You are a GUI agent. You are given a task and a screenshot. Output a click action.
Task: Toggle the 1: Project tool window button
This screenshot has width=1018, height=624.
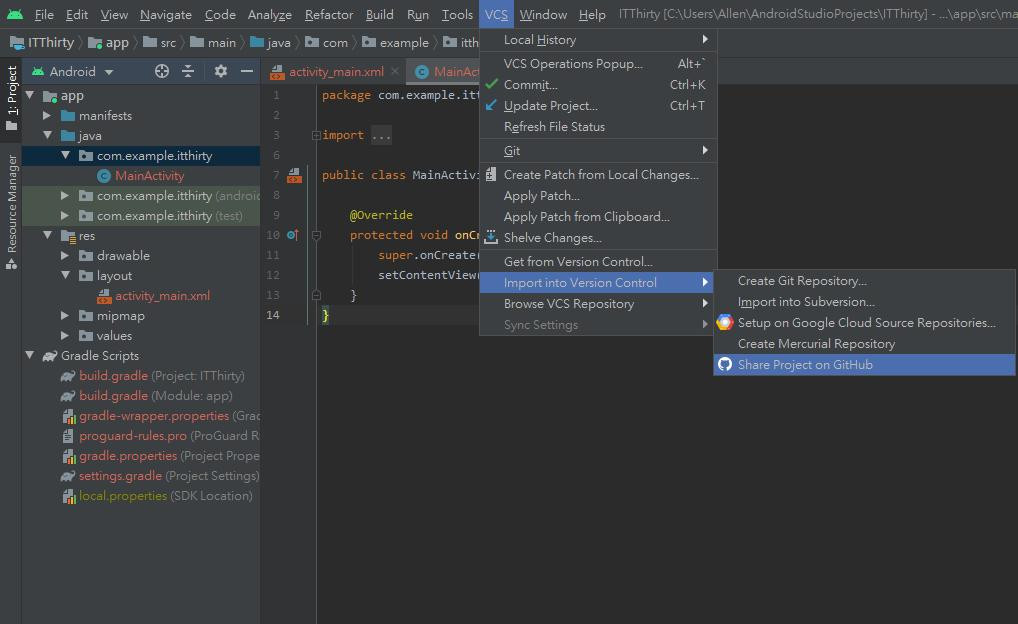12,97
